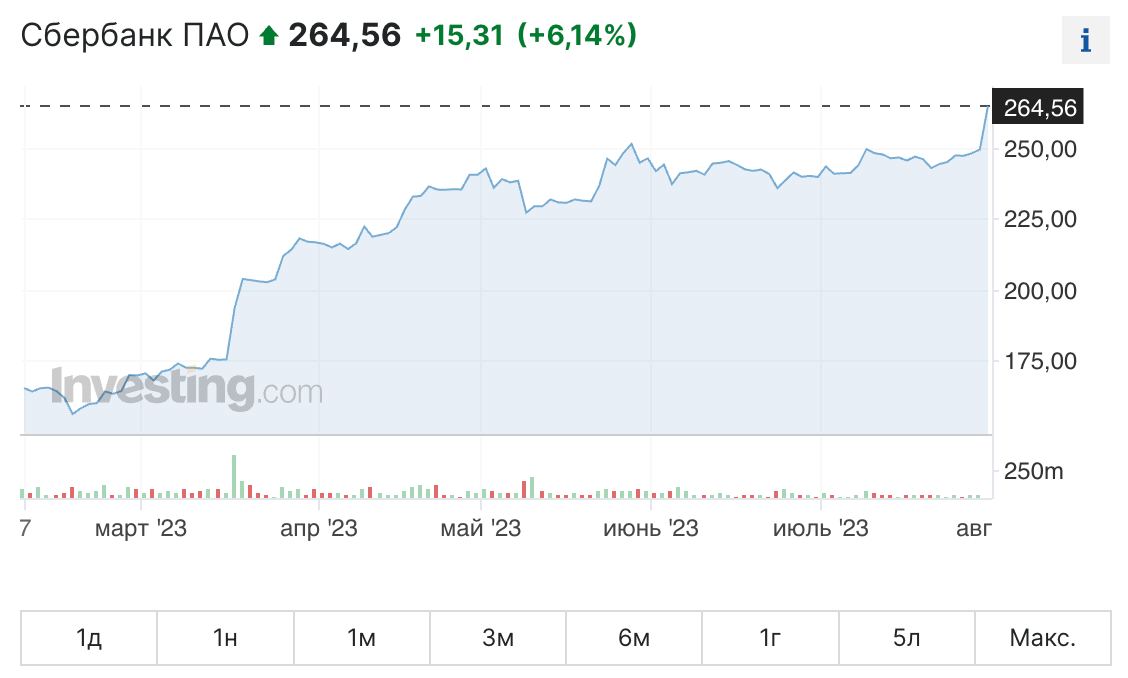Click the 264,56 current price label
Image resolution: width=1128 pixels, height=678 pixels.
[1040, 107]
